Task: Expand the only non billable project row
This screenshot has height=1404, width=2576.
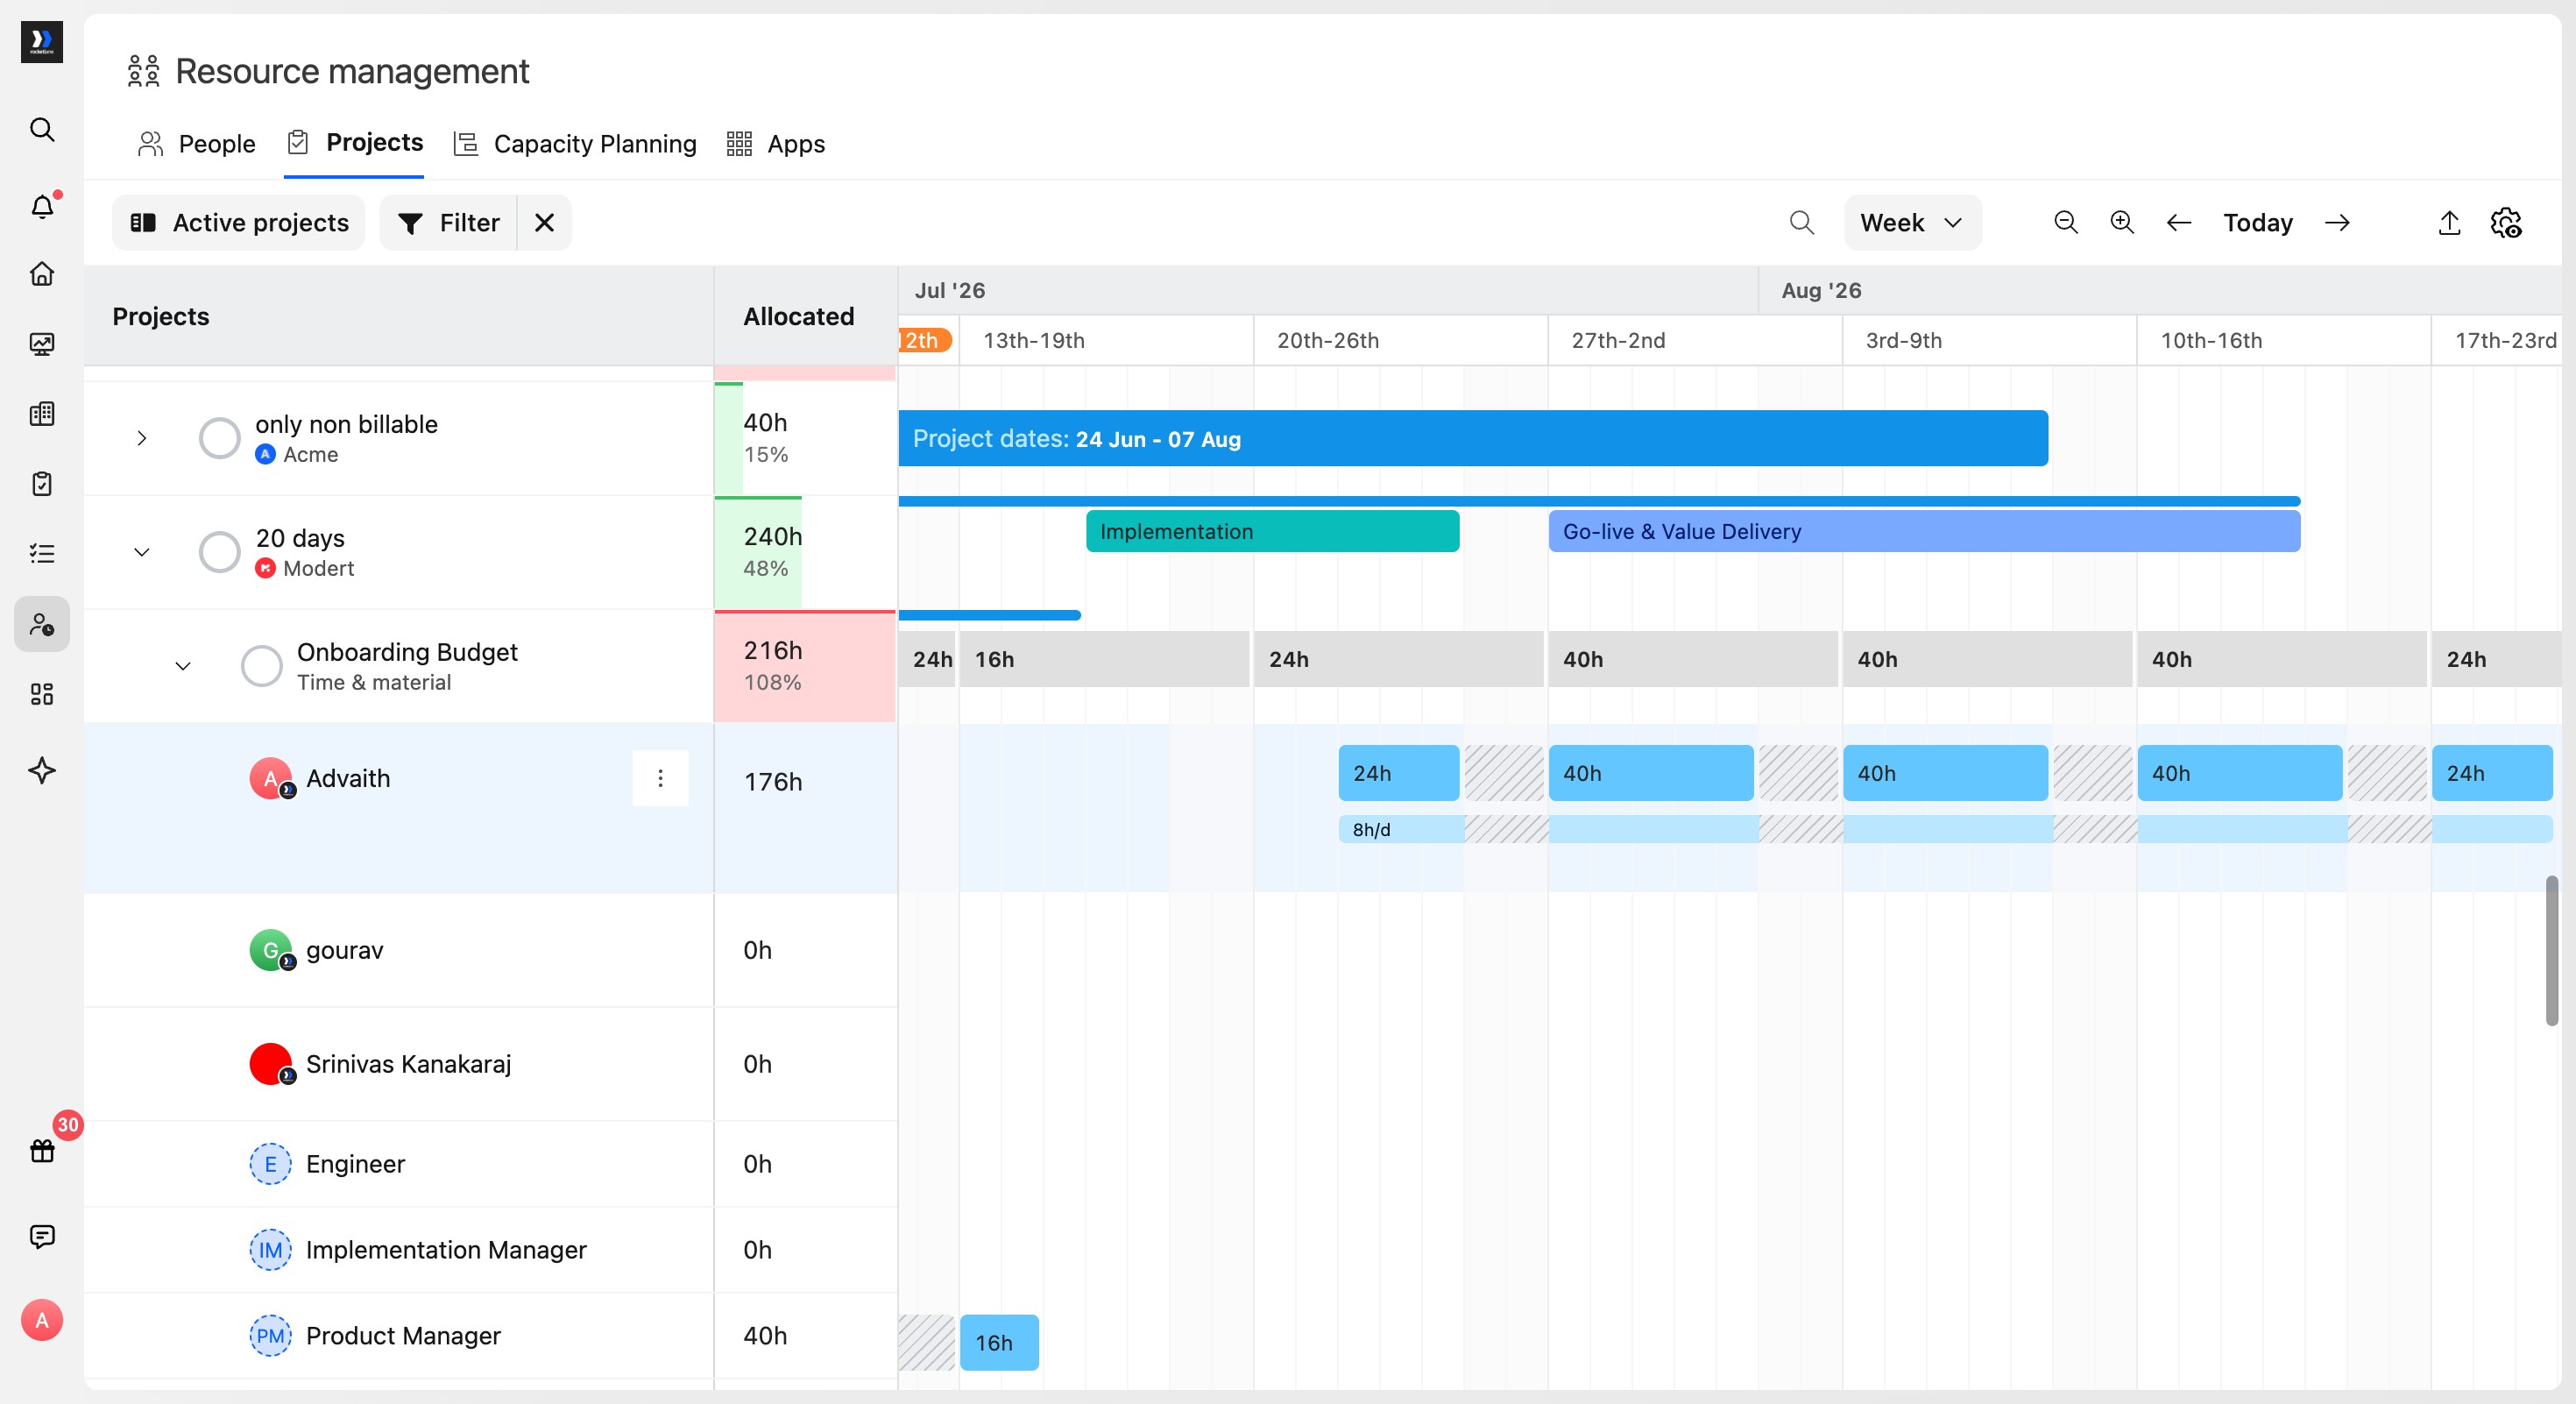Action: [x=142, y=438]
